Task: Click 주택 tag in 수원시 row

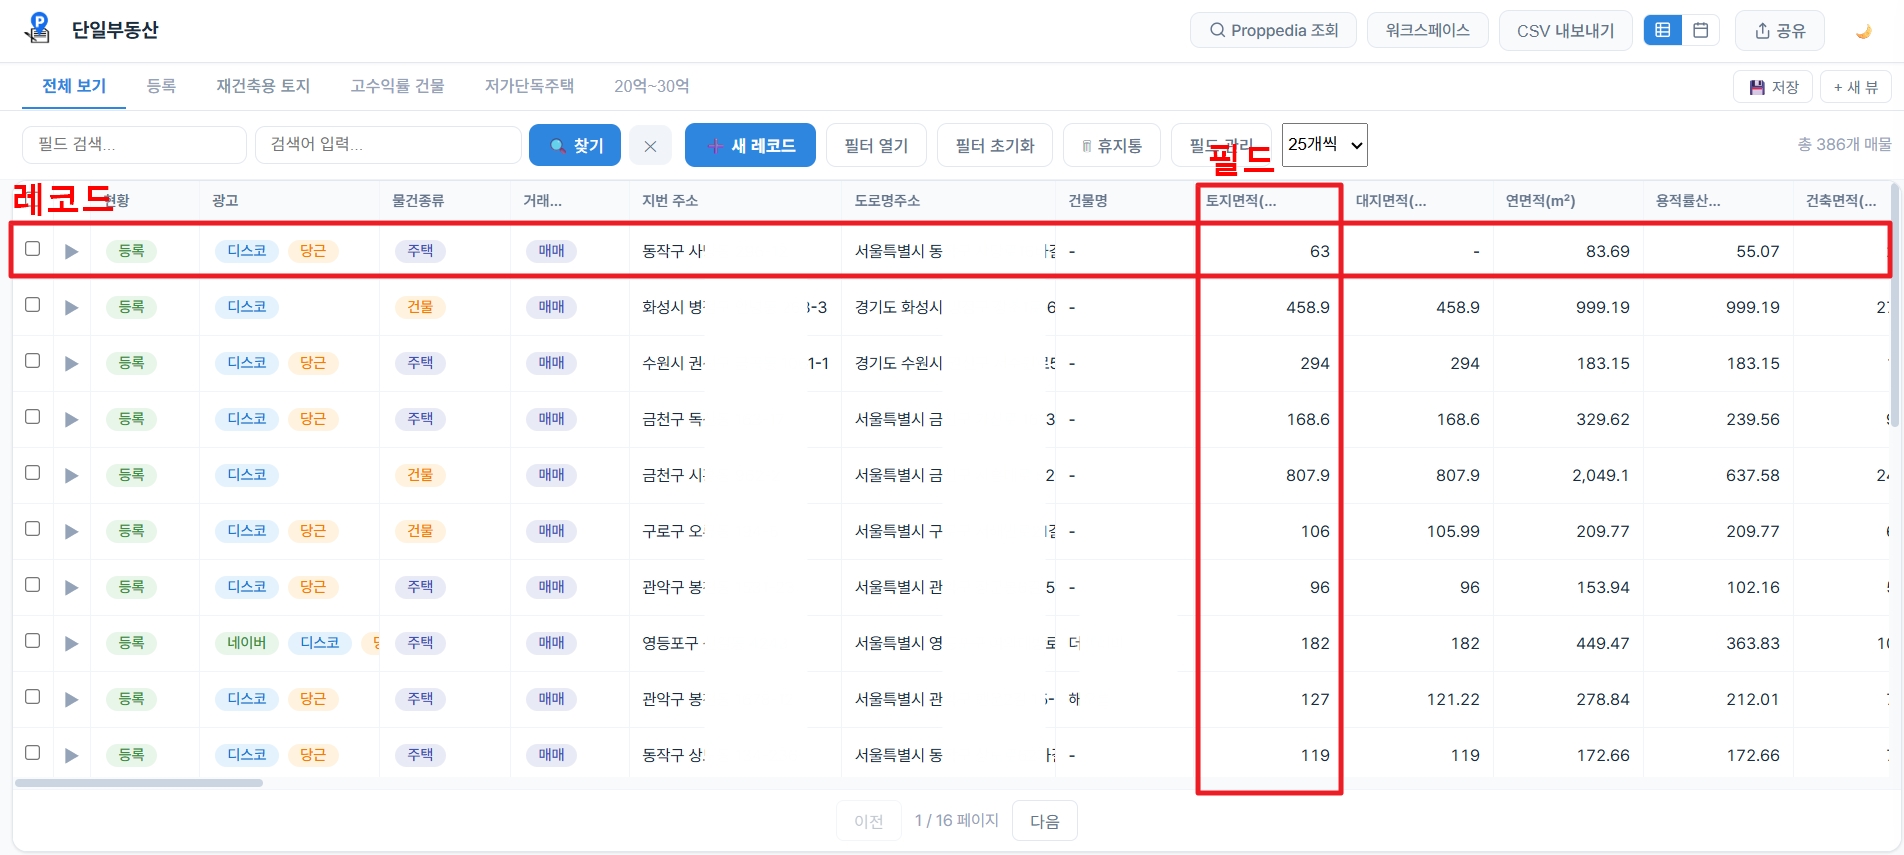Action: coord(420,363)
